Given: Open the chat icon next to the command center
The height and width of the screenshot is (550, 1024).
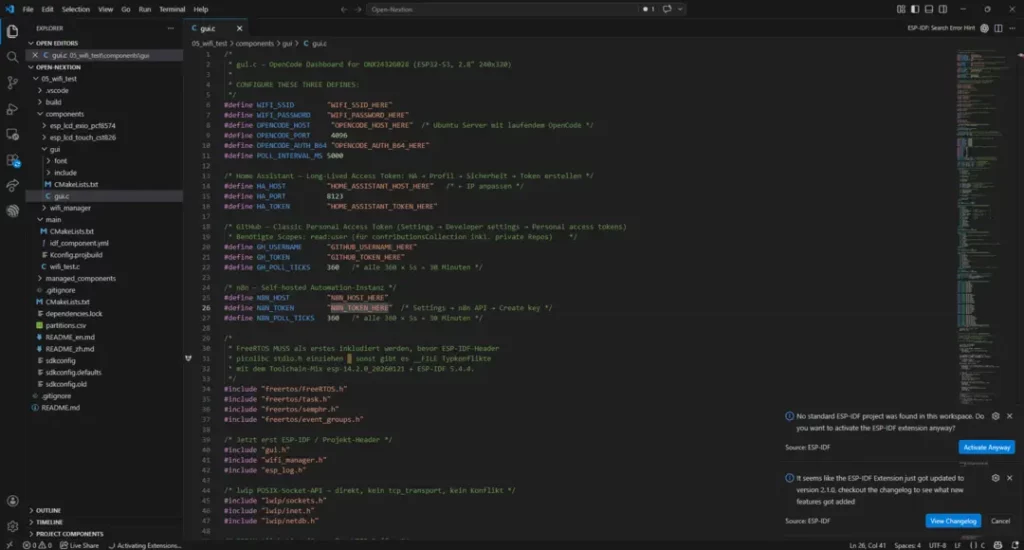Looking at the screenshot, I should point(667,9).
